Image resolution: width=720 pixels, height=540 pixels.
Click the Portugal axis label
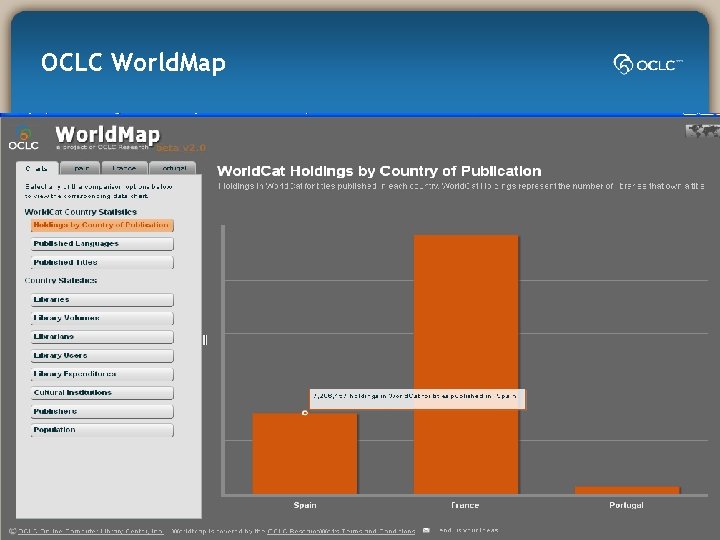click(626, 505)
